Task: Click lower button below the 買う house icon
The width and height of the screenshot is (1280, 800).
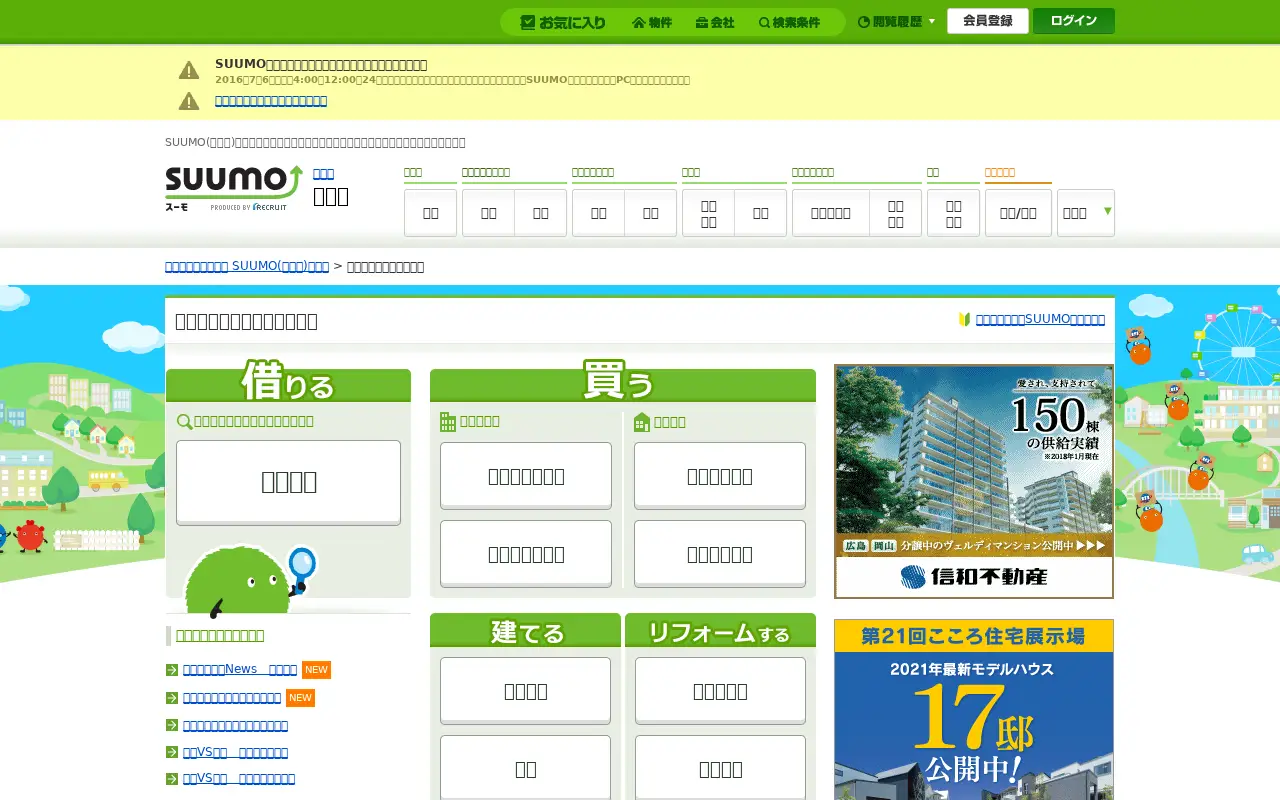Action: coord(720,554)
